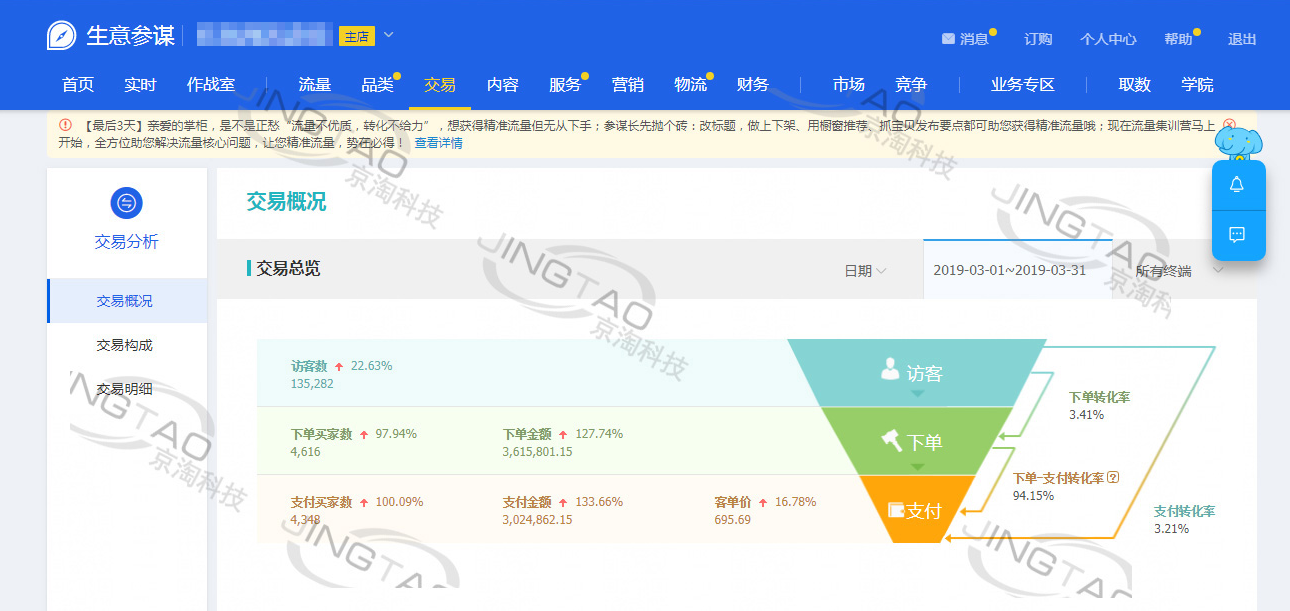Screen dimensions: 1290x611
Task: Open the chat message feedback icon
Action: point(1237,235)
